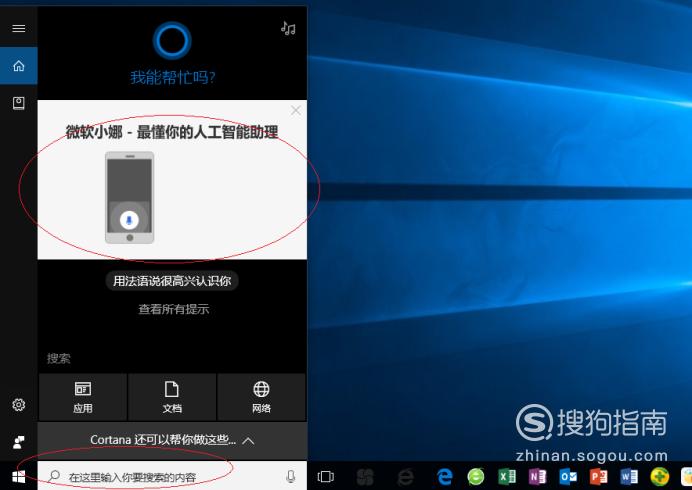Open the Windows Start button
Screen dimensions: 692x490
coord(19,476)
